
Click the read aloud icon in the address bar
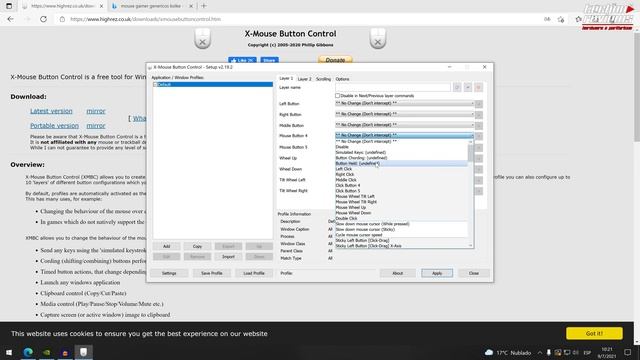click(547, 19)
